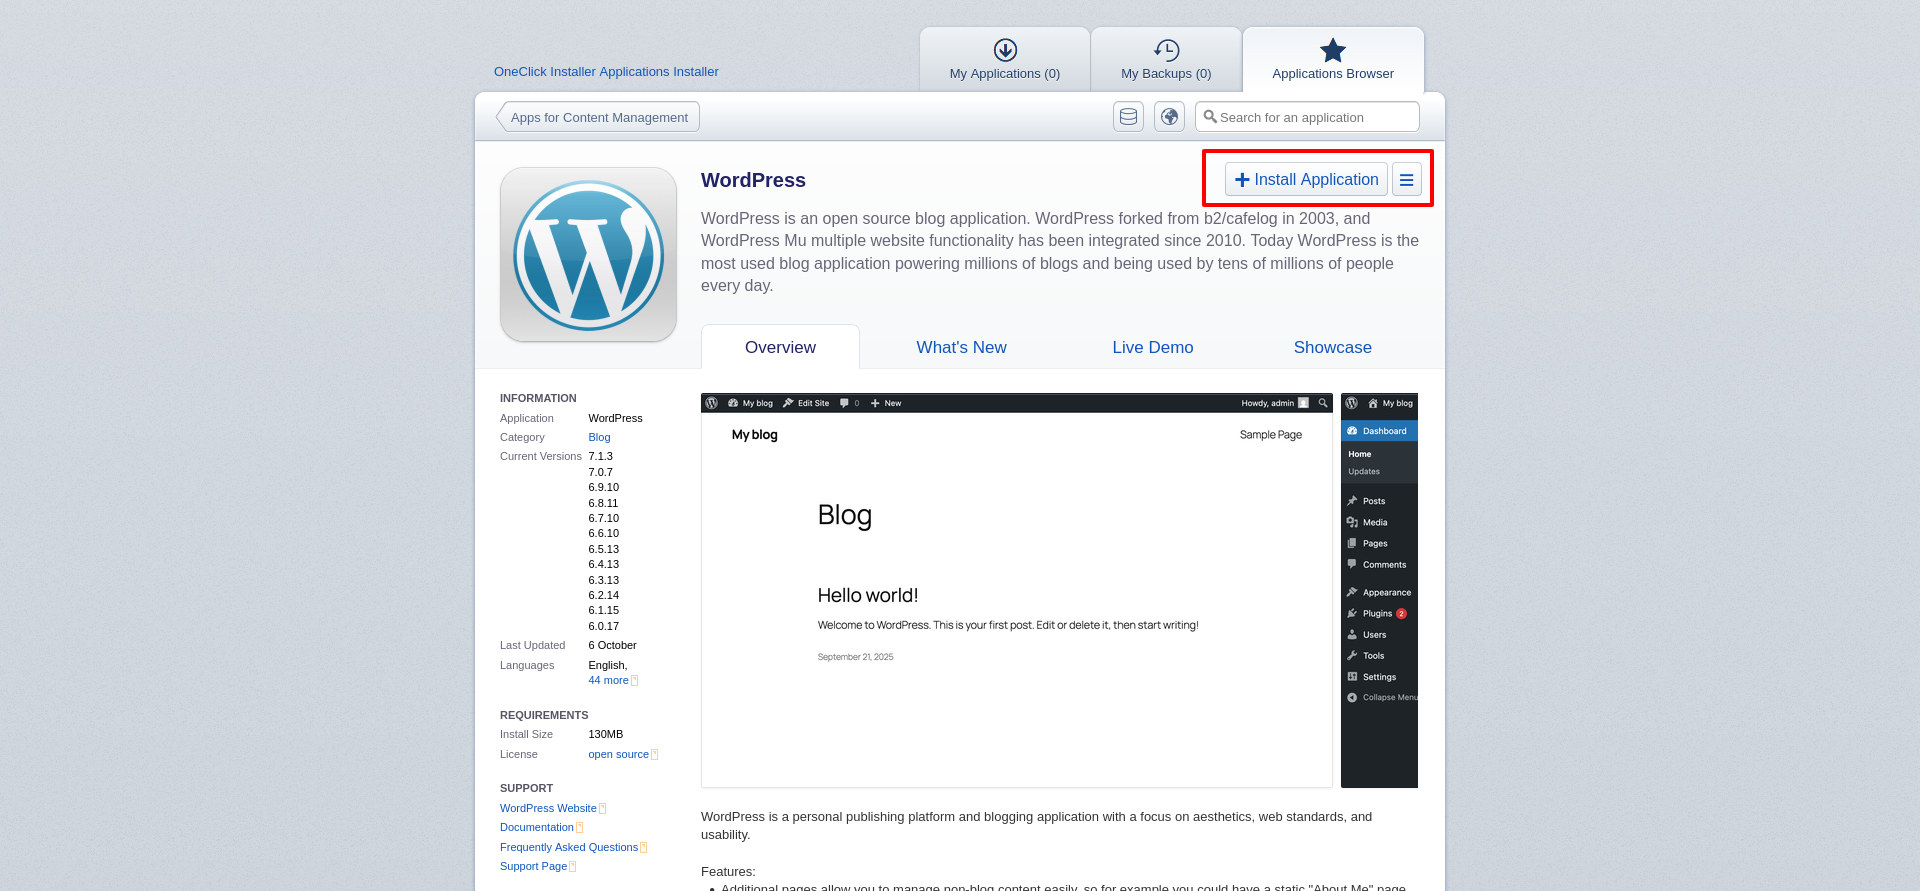
Task: Click the magnifier icon in search box
Action: click(x=1210, y=117)
